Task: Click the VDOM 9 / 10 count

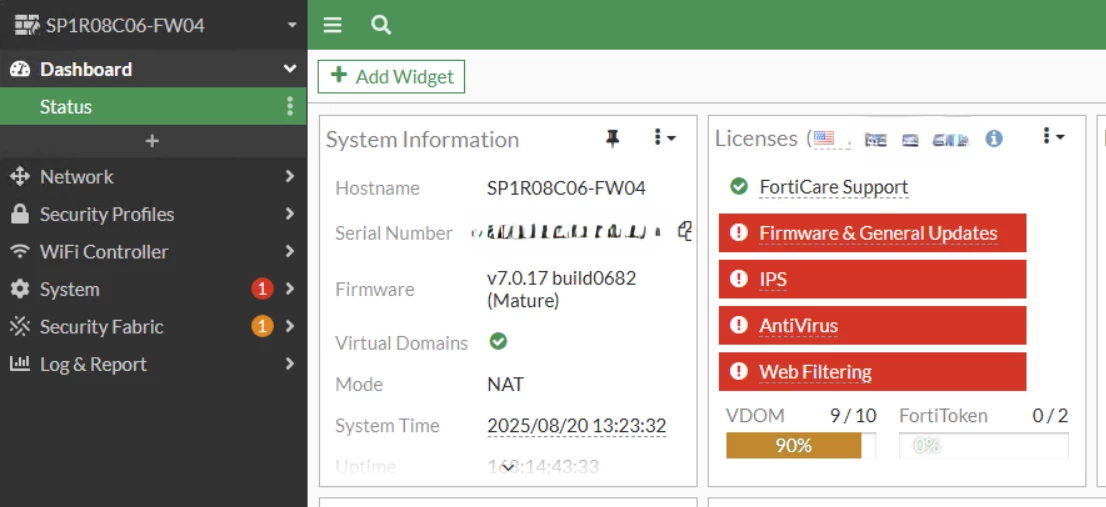Action: (853, 415)
